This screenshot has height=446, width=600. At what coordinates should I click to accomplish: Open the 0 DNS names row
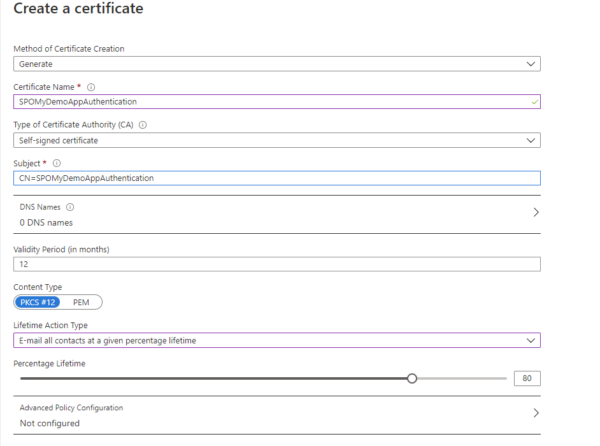click(x=277, y=215)
